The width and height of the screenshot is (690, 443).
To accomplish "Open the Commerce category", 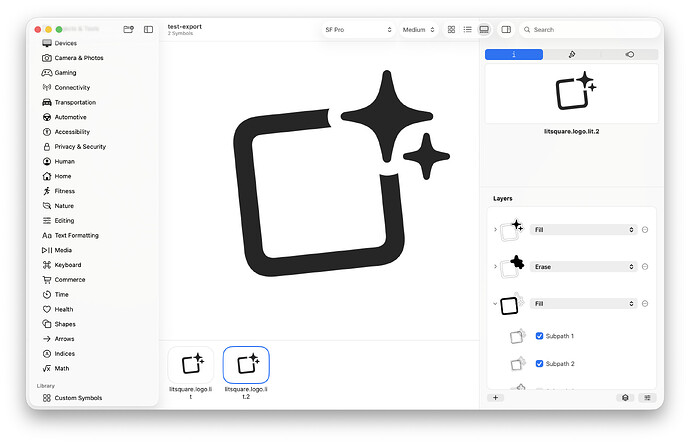I will (x=64, y=280).
